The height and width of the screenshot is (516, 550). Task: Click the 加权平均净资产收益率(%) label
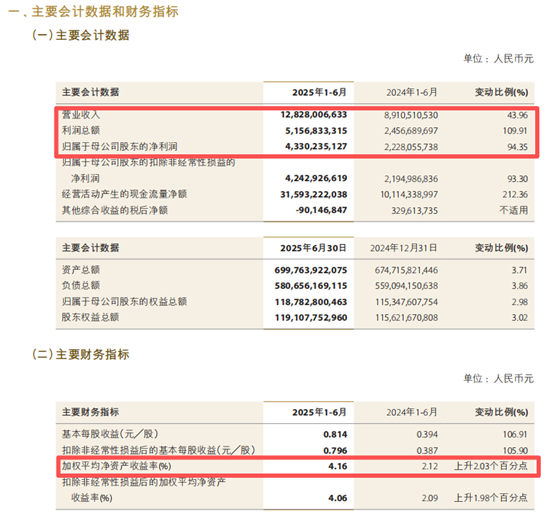click(117, 466)
